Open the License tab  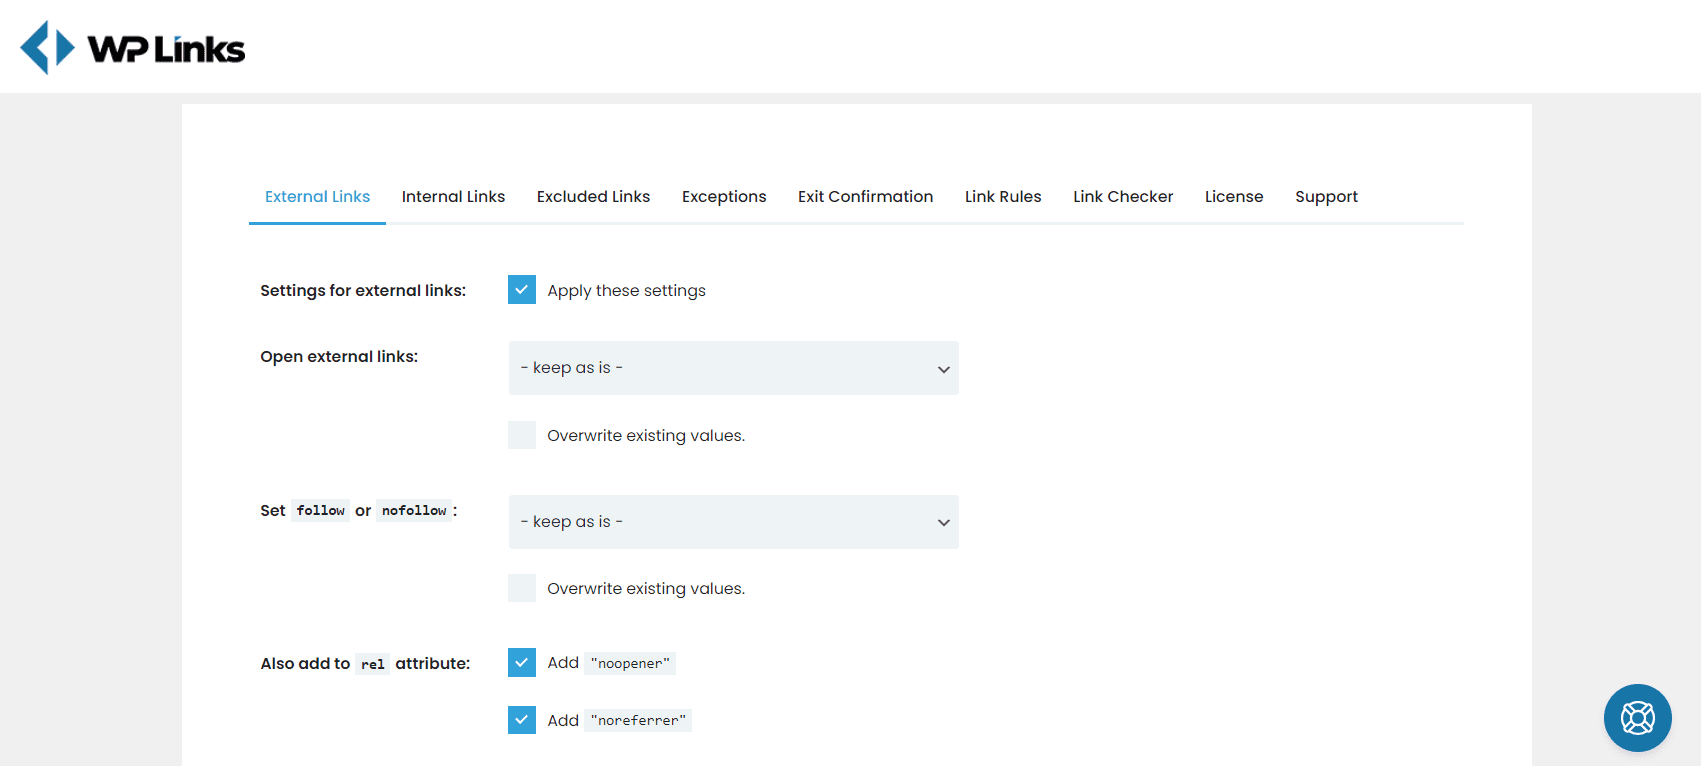tap(1234, 197)
